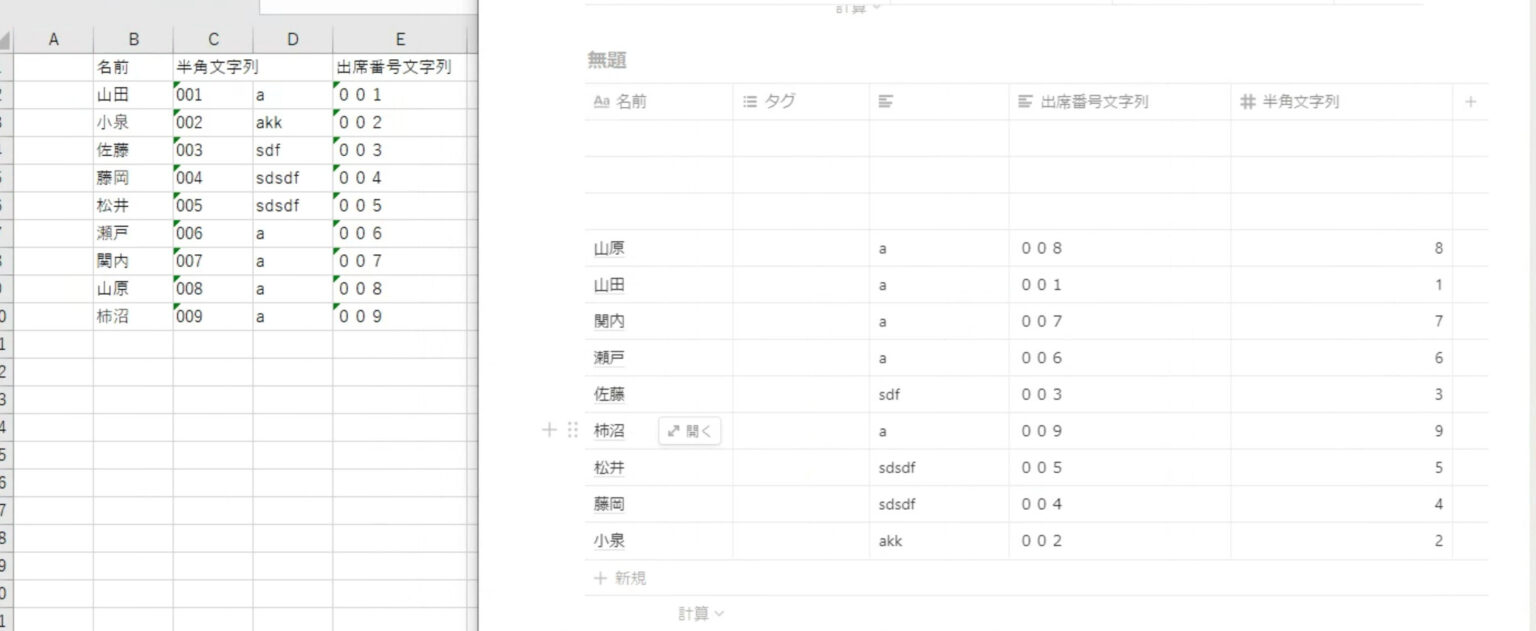
Task: Click the unnamed text column header icon
Action: [885, 102]
